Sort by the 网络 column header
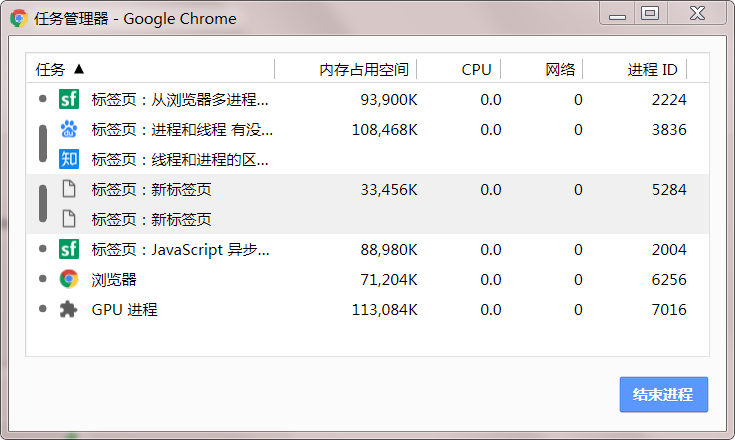The image size is (735, 440). click(x=560, y=69)
